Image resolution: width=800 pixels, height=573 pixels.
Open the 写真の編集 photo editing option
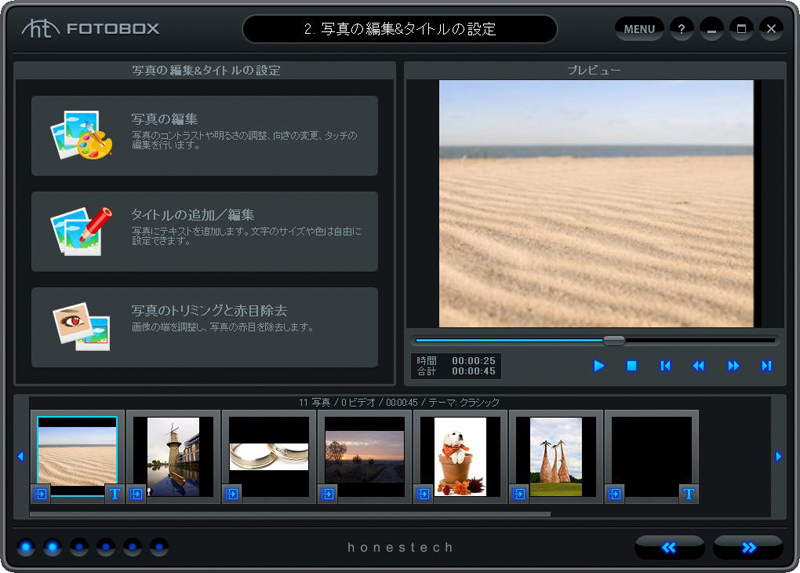pos(205,136)
